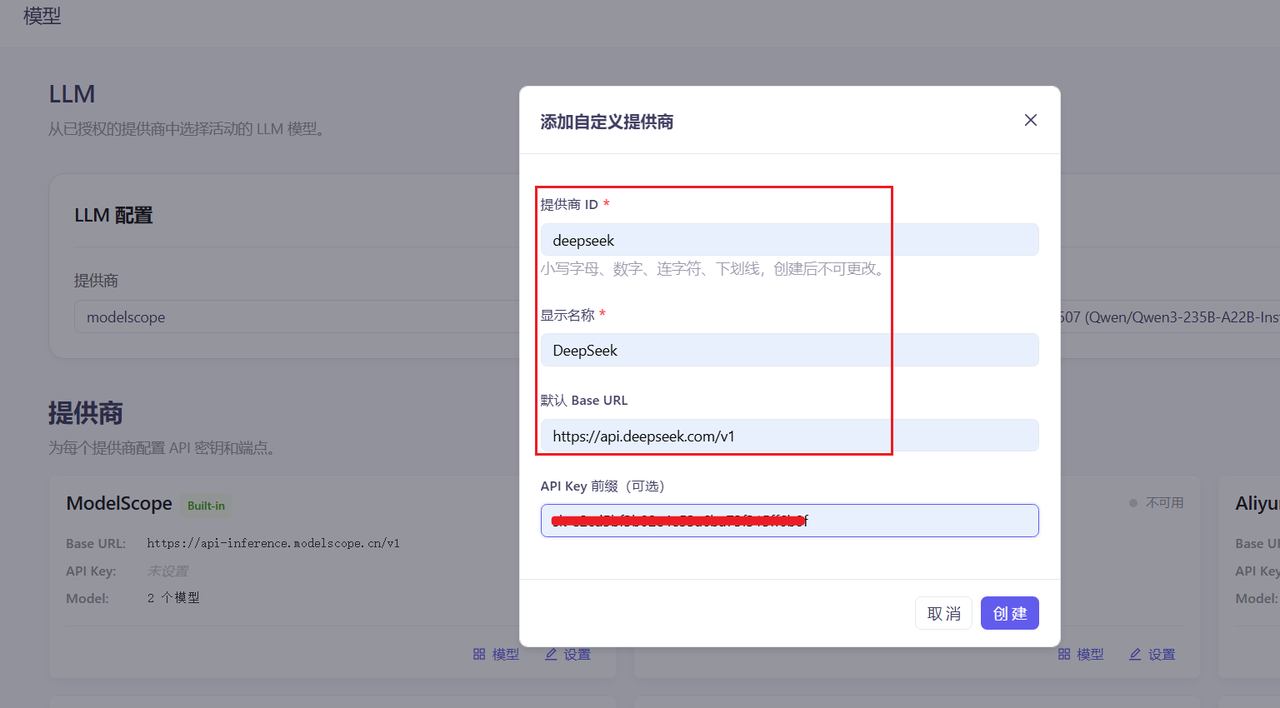This screenshot has height=708, width=1280.
Task: Click the LLM 配置 heading
Action: tap(113, 215)
